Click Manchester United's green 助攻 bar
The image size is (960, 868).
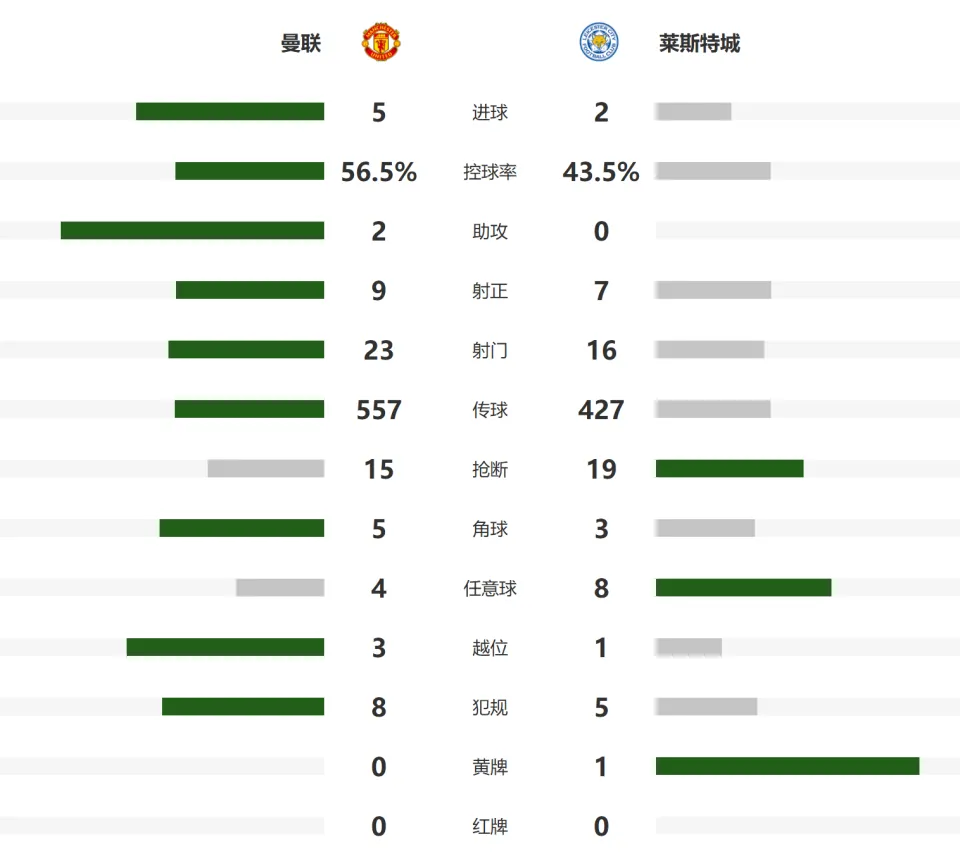(x=192, y=230)
